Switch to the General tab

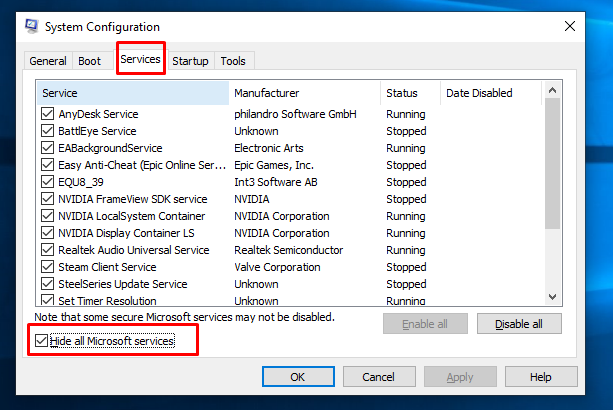[x=48, y=61]
